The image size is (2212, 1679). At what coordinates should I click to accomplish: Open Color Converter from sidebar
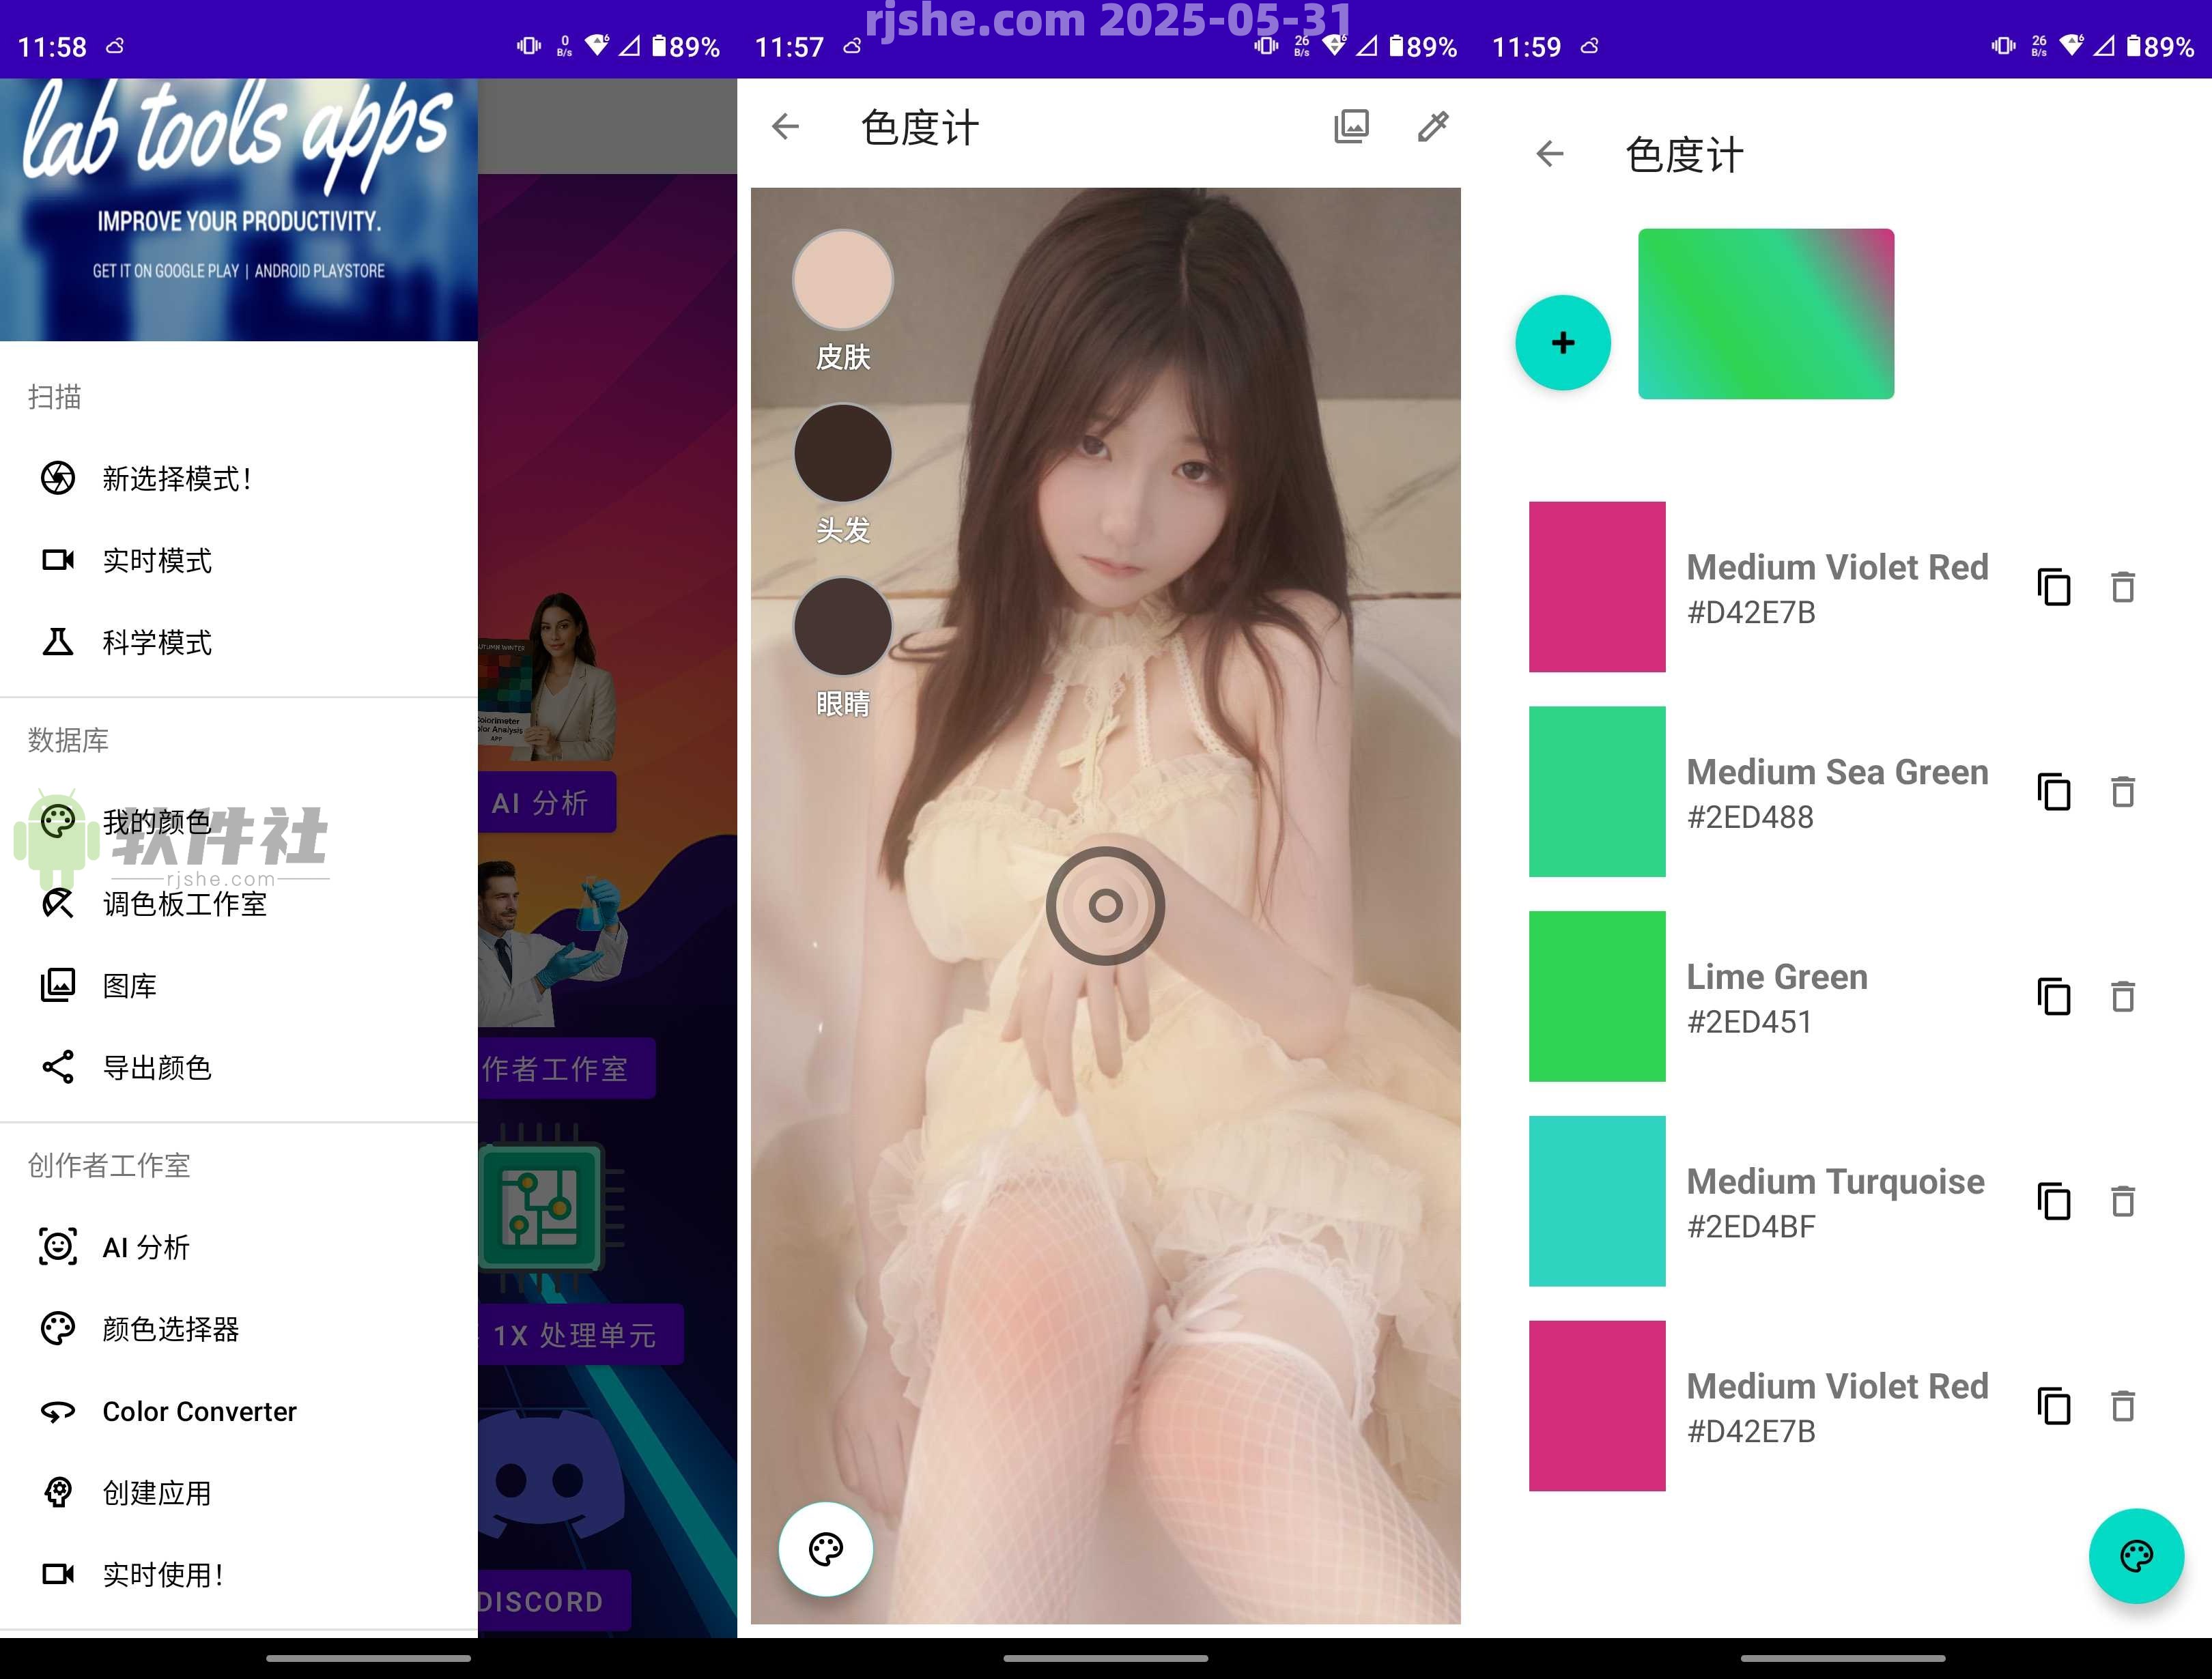point(198,1412)
